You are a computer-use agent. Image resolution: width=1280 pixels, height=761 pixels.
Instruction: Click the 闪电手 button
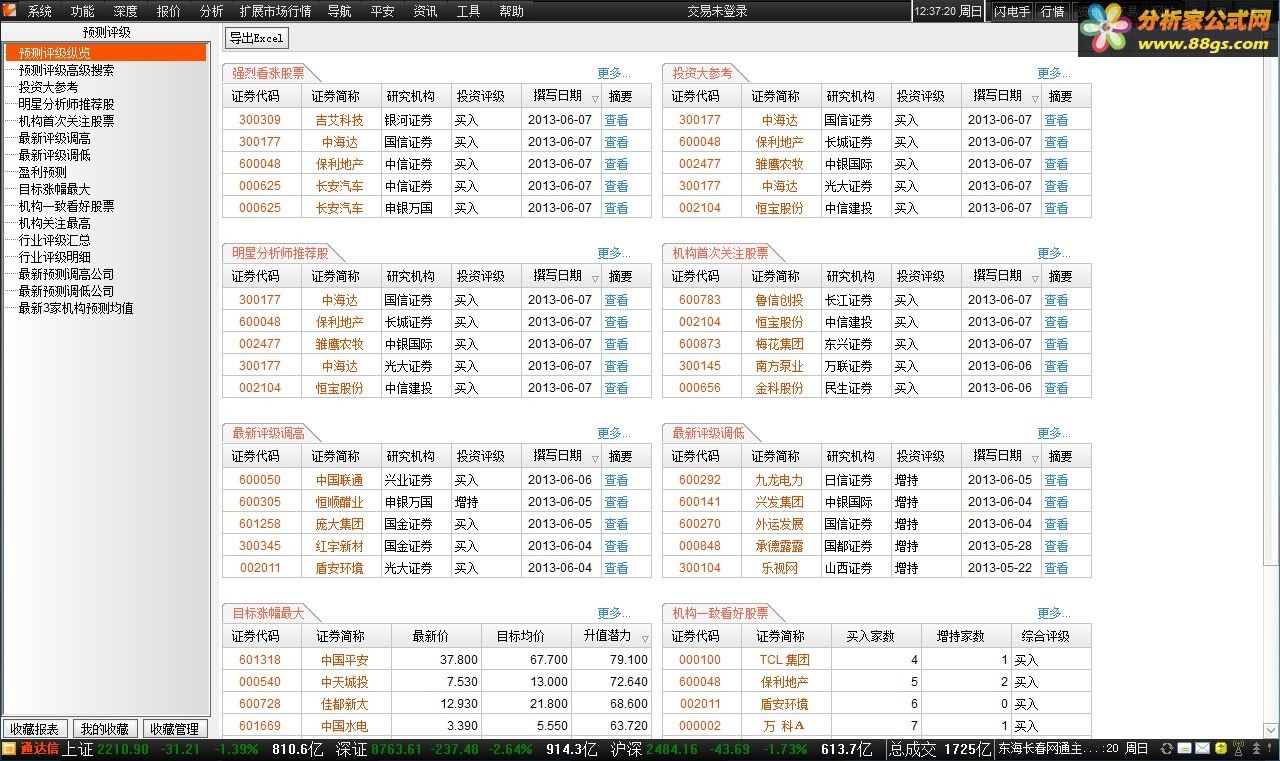[1012, 12]
